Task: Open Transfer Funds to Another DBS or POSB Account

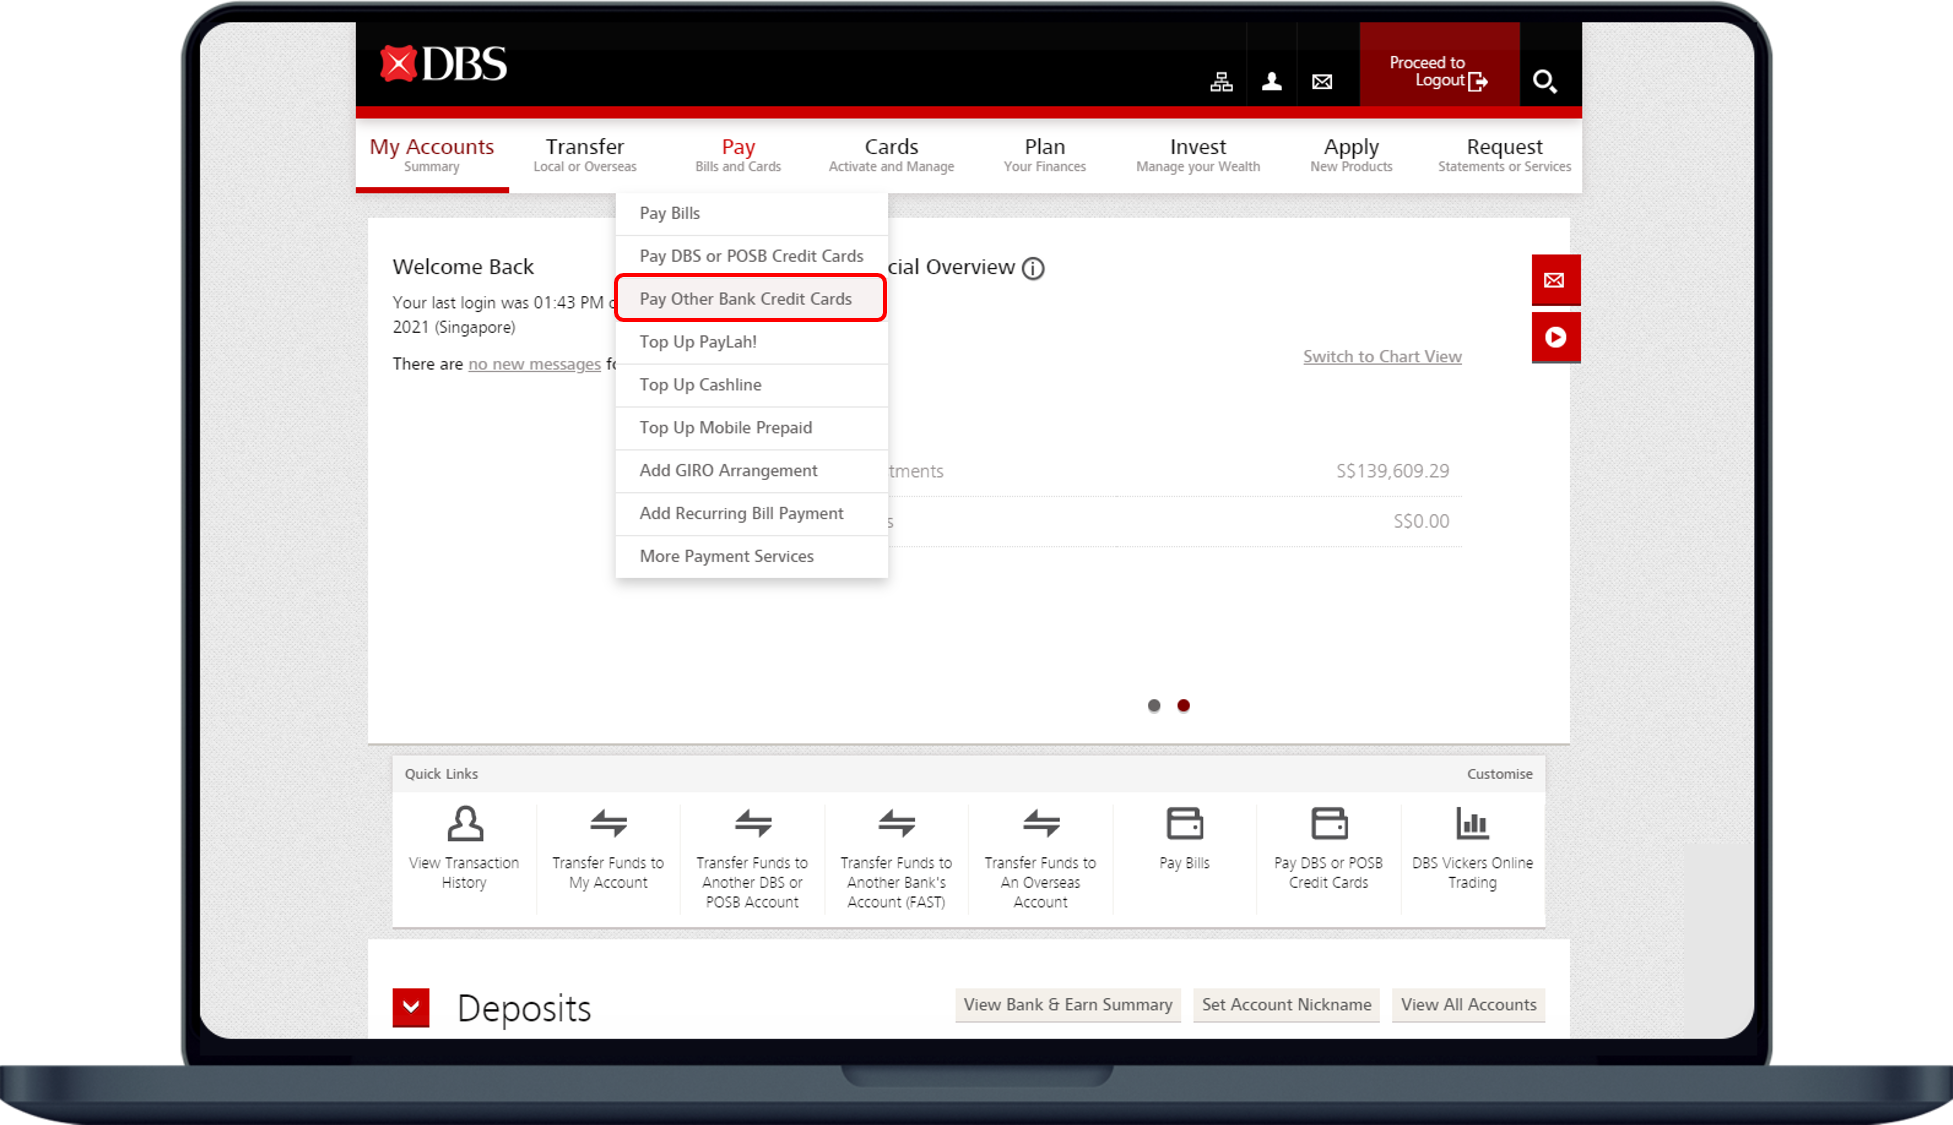Action: pyautogui.click(x=752, y=856)
